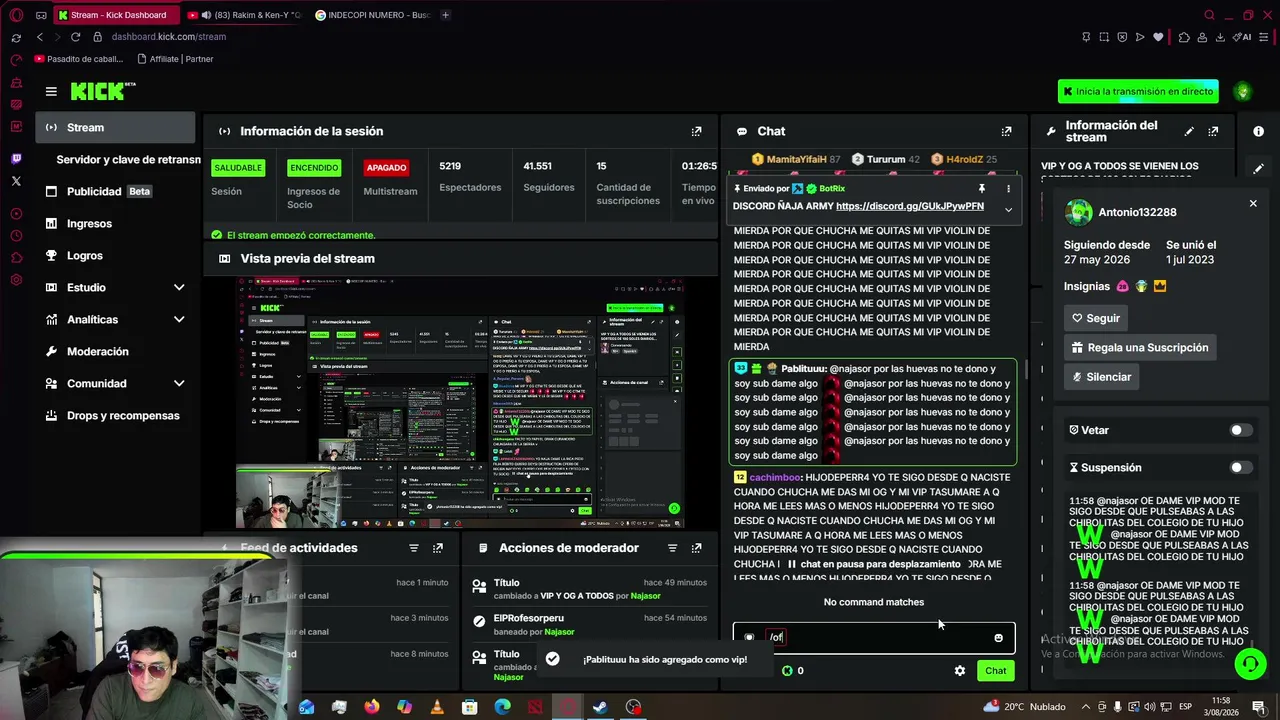Open the discord.gg link in pinned message

[x=910, y=206]
